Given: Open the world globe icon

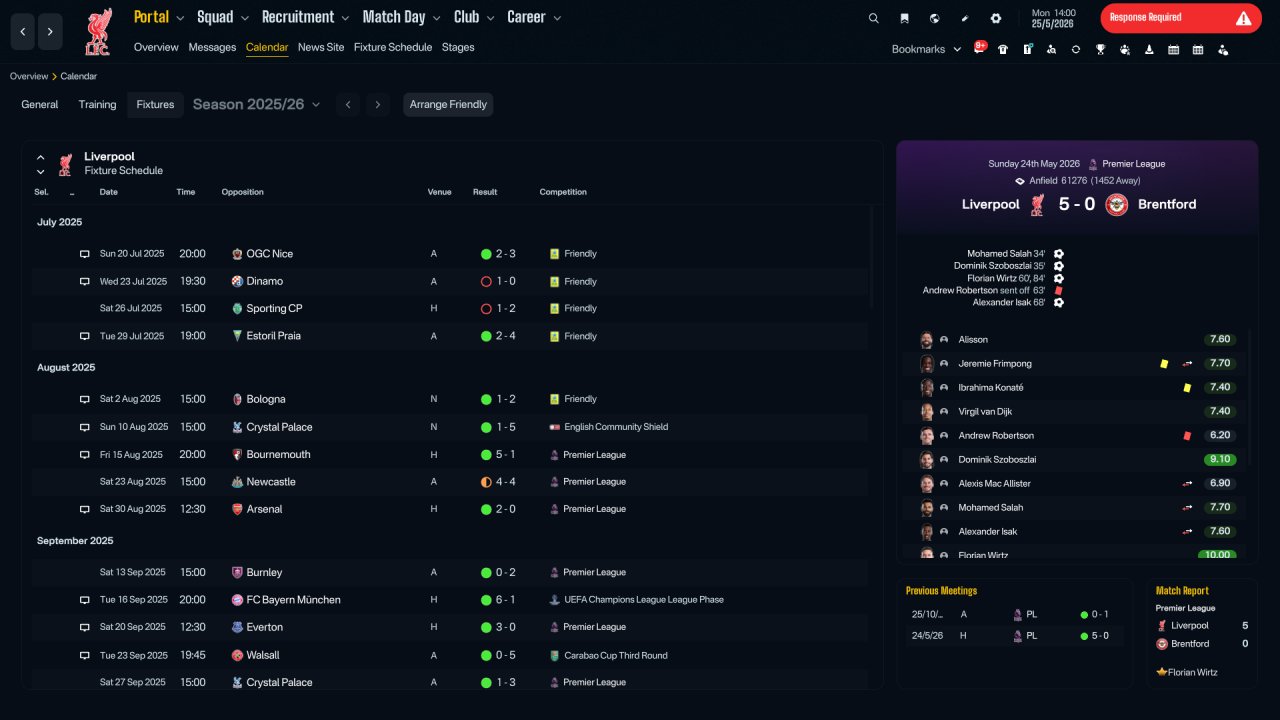Looking at the screenshot, I should (934, 18).
